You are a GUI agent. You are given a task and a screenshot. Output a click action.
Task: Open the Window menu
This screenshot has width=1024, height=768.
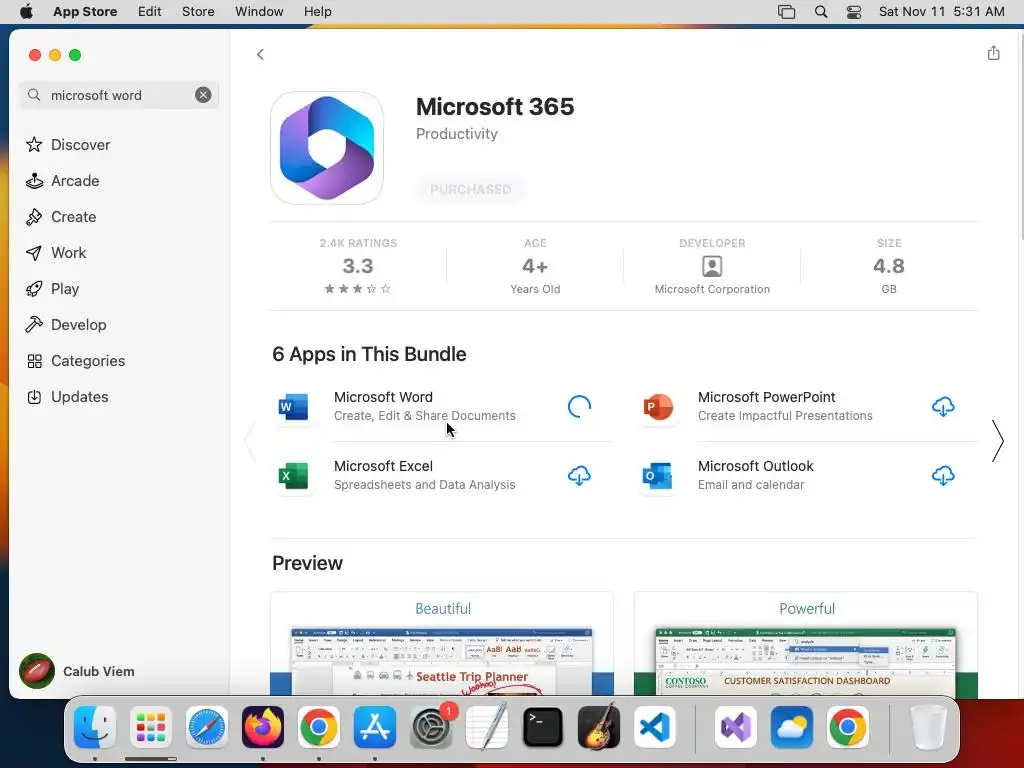pyautogui.click(x=259, y=12)
